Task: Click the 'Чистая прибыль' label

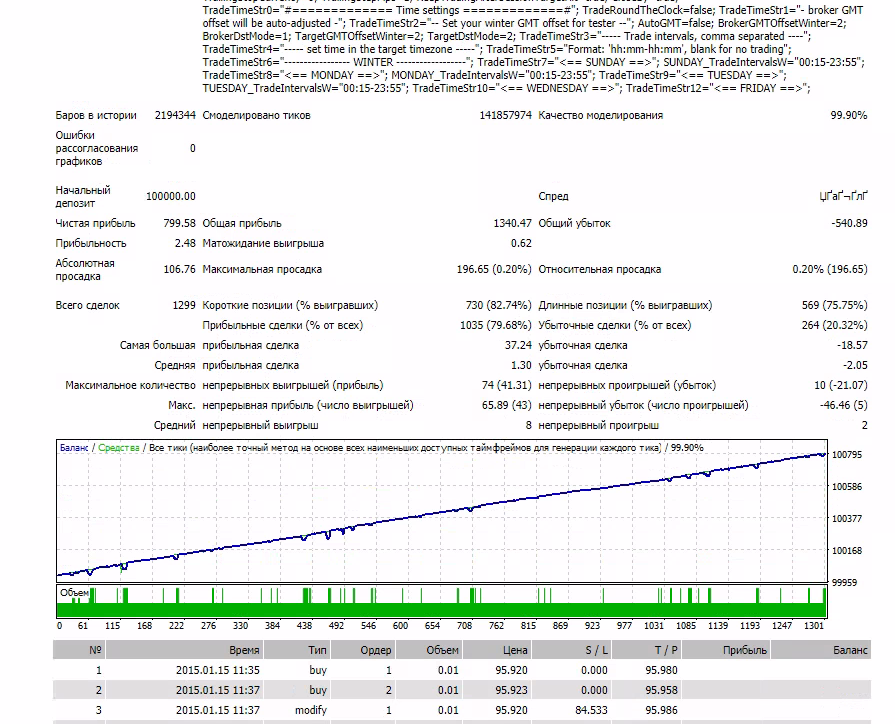Action: pos(95,223)
